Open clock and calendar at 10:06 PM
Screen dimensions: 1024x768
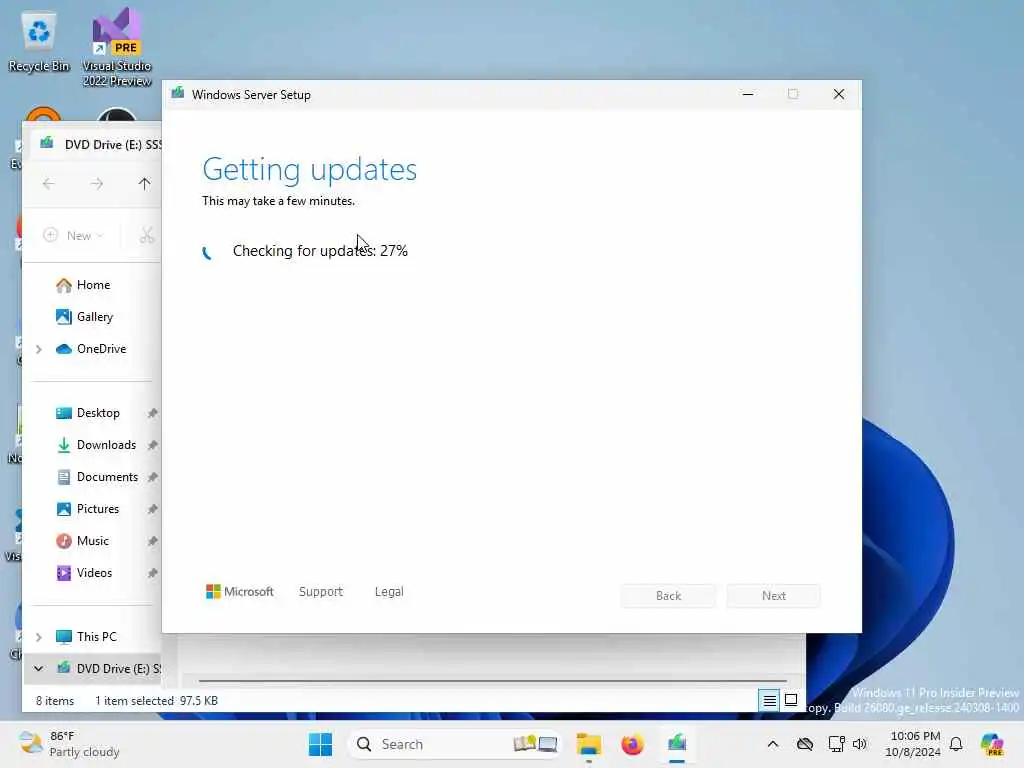point(913,744)
